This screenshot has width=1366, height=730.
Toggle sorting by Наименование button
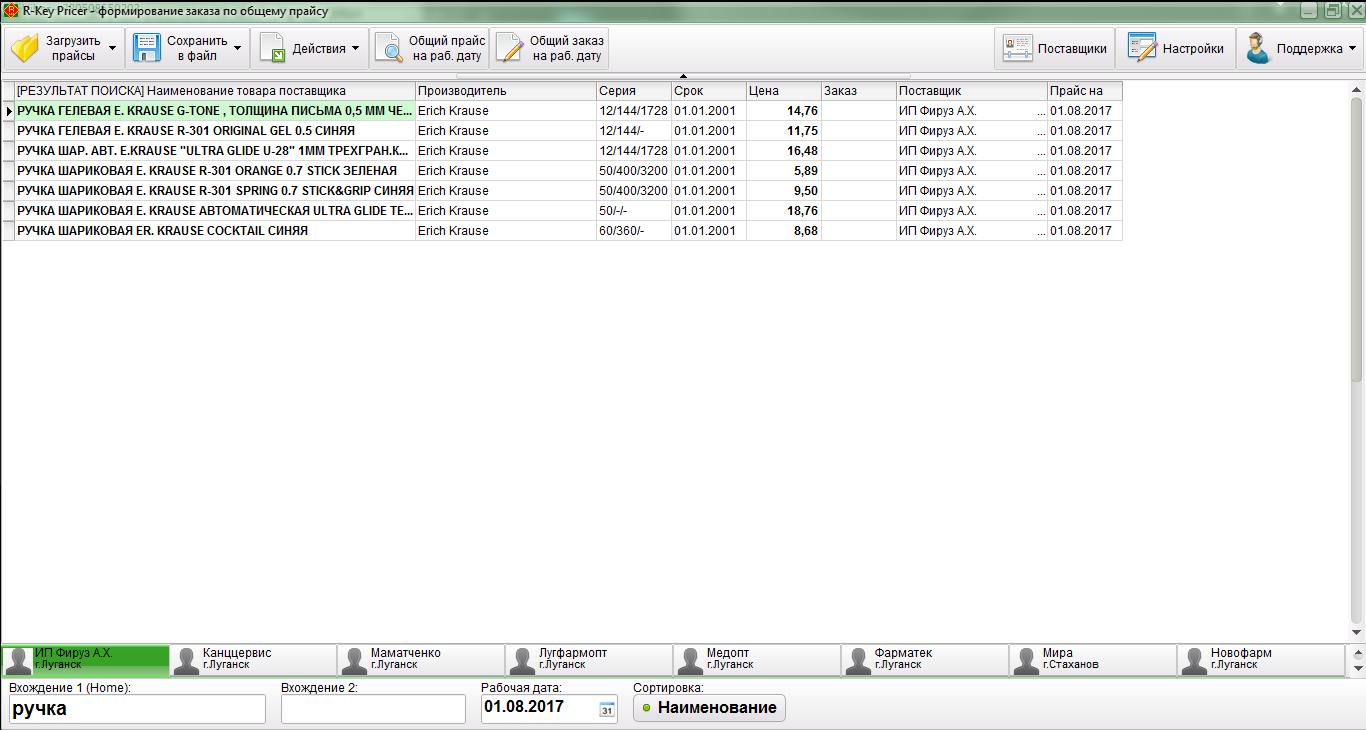709,708
